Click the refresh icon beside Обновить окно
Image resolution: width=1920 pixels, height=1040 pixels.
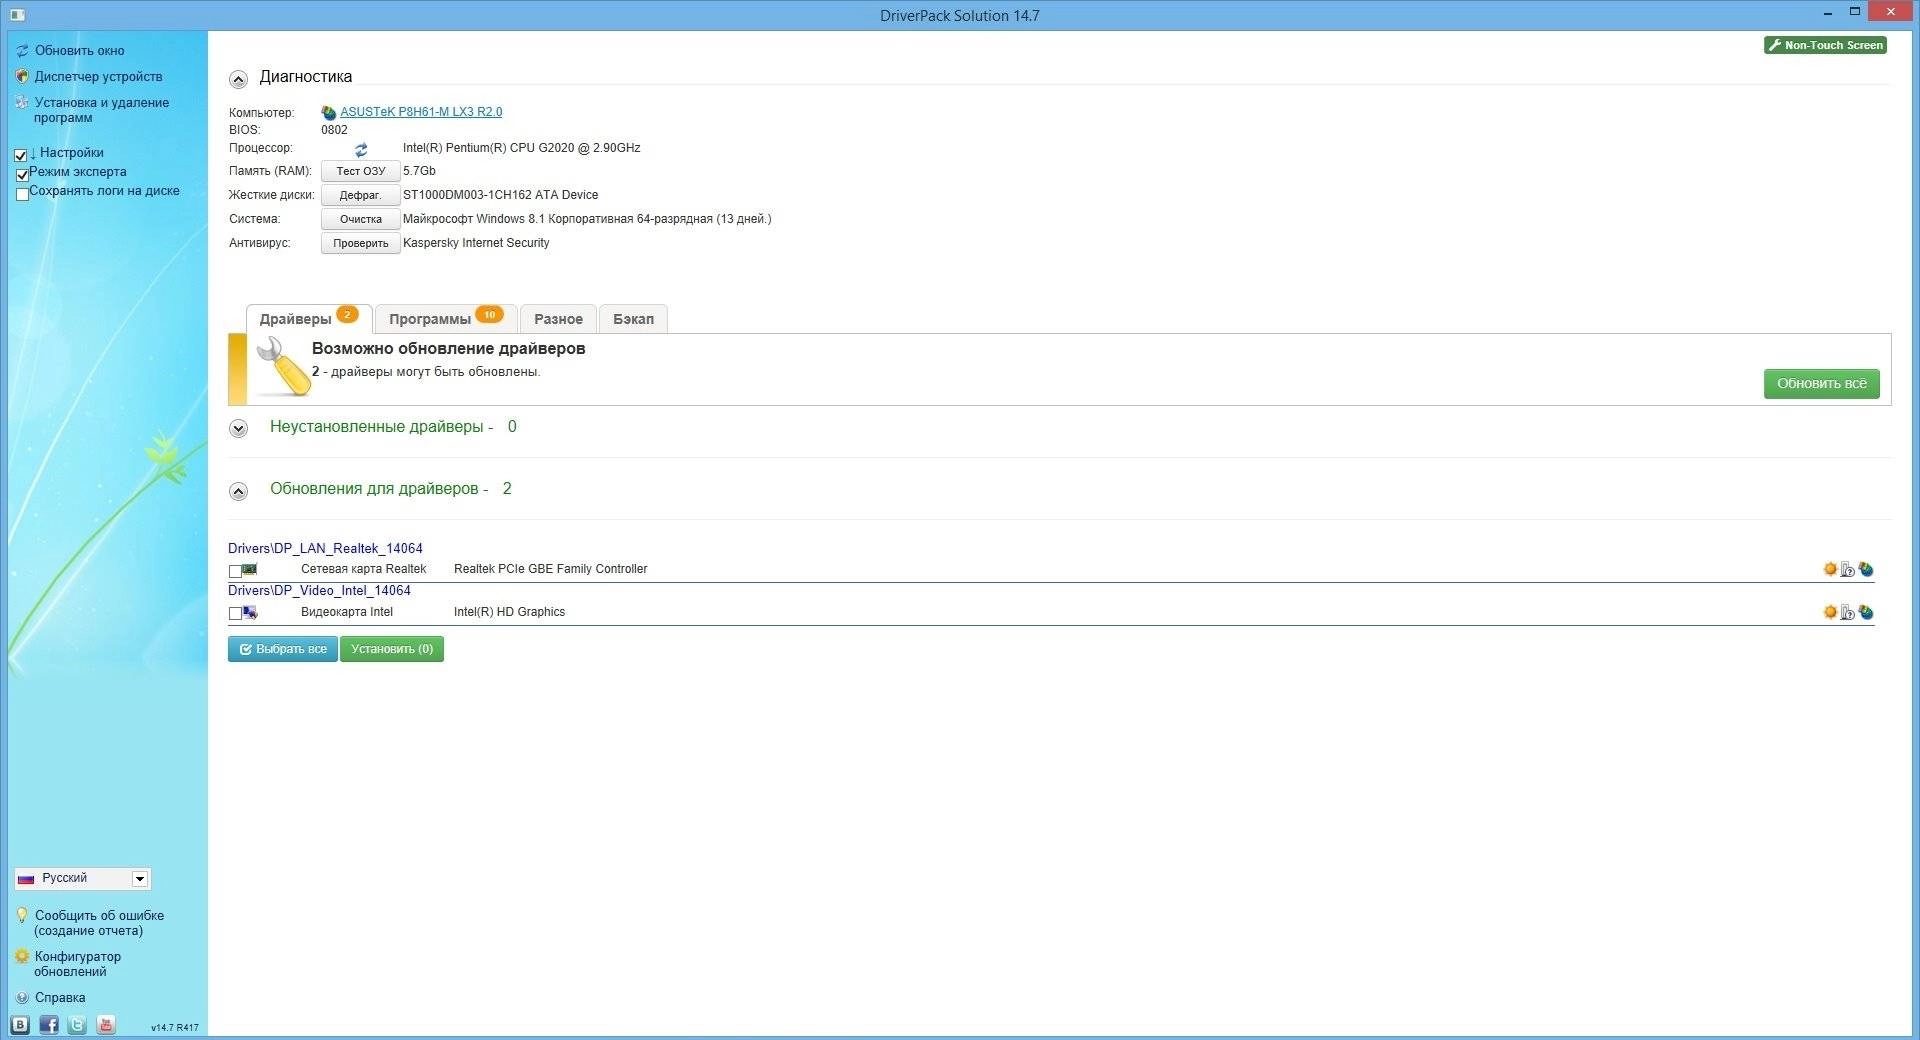tap(22, 51)
